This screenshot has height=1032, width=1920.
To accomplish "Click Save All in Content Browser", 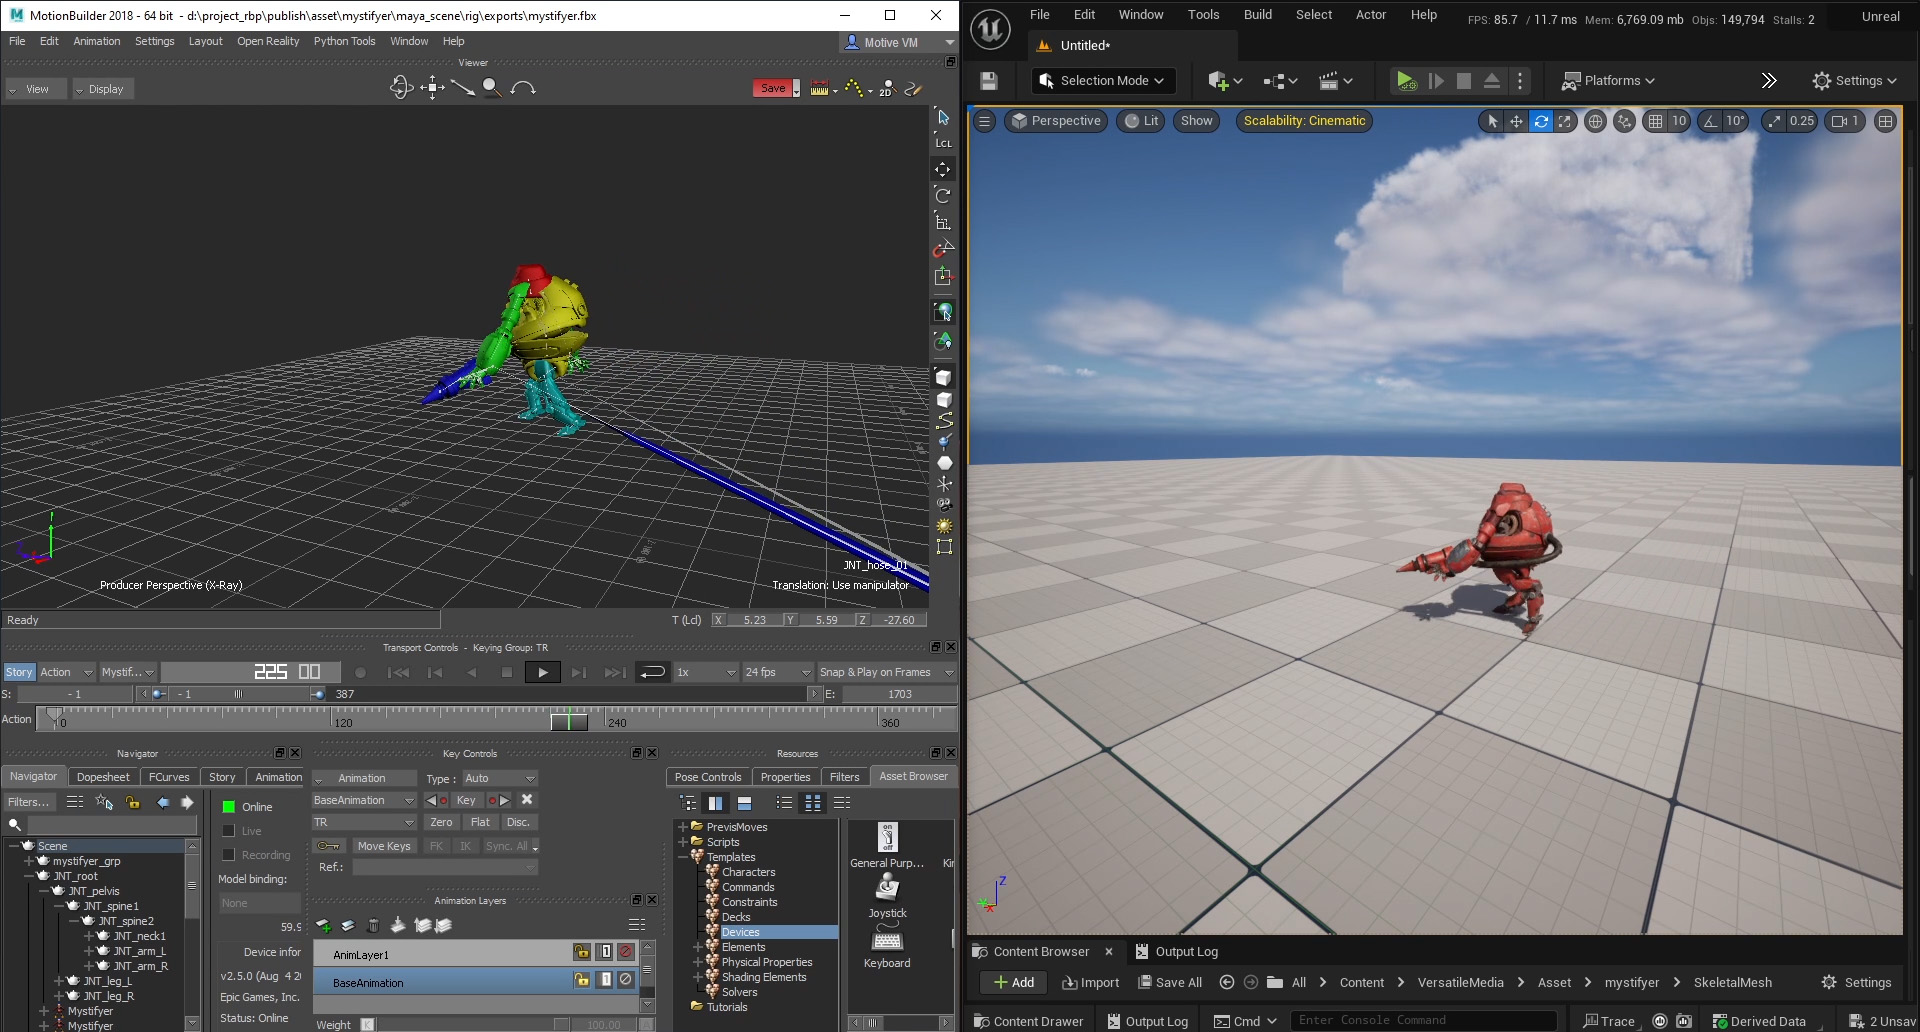I will click(1170, 983).
